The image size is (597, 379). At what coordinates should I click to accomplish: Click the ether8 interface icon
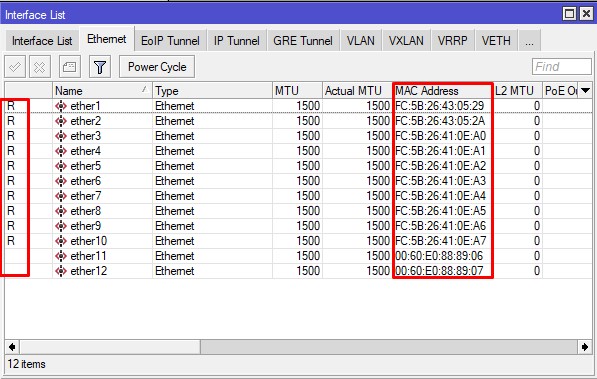click(x=61, y=211)
